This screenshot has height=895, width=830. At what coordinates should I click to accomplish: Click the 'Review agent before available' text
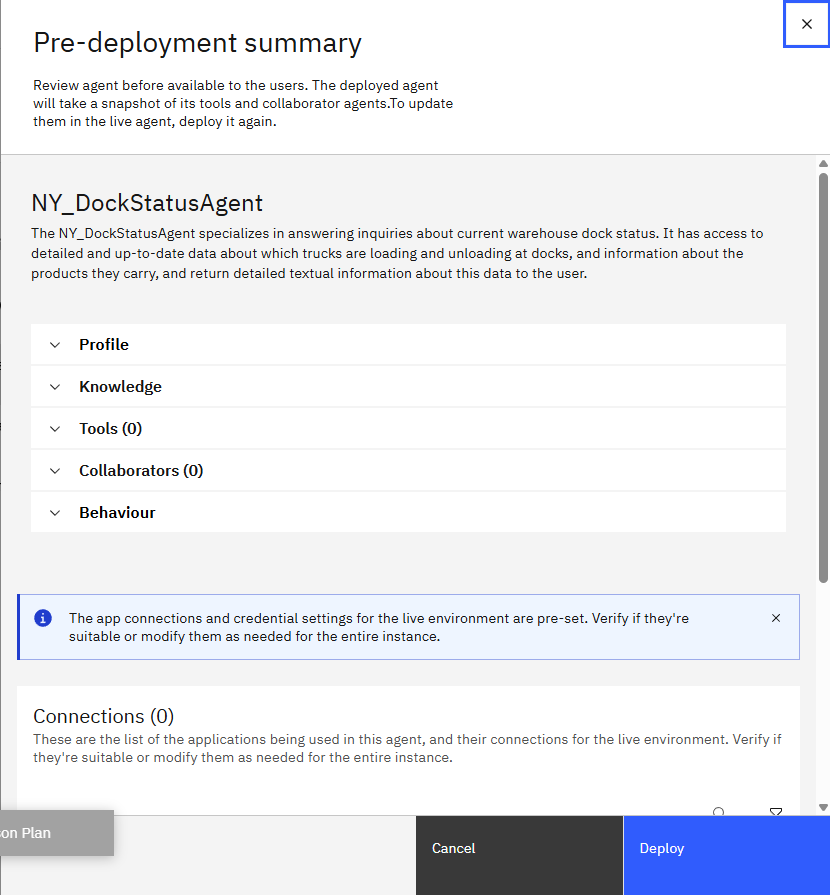pos(243,103)
